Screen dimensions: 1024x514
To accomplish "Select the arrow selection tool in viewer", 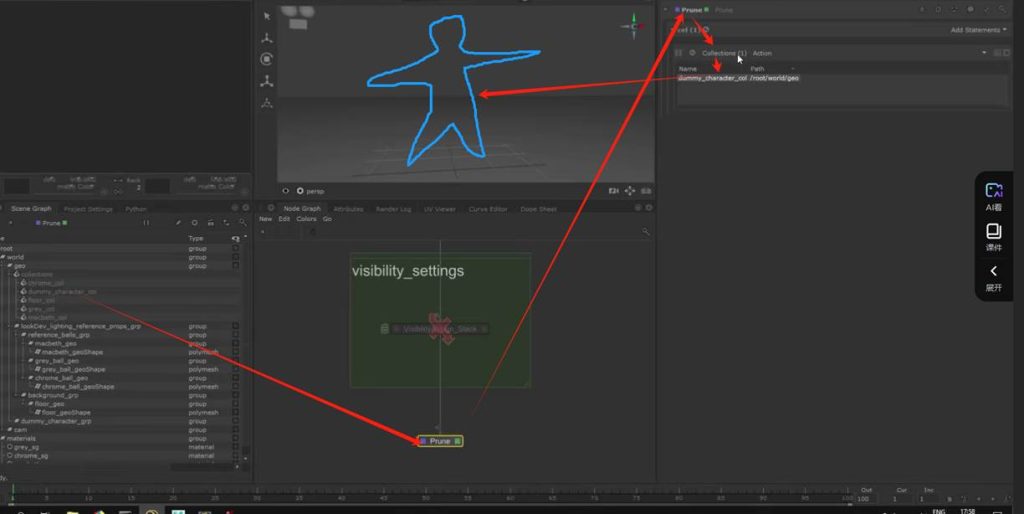I will pos(267,16).
